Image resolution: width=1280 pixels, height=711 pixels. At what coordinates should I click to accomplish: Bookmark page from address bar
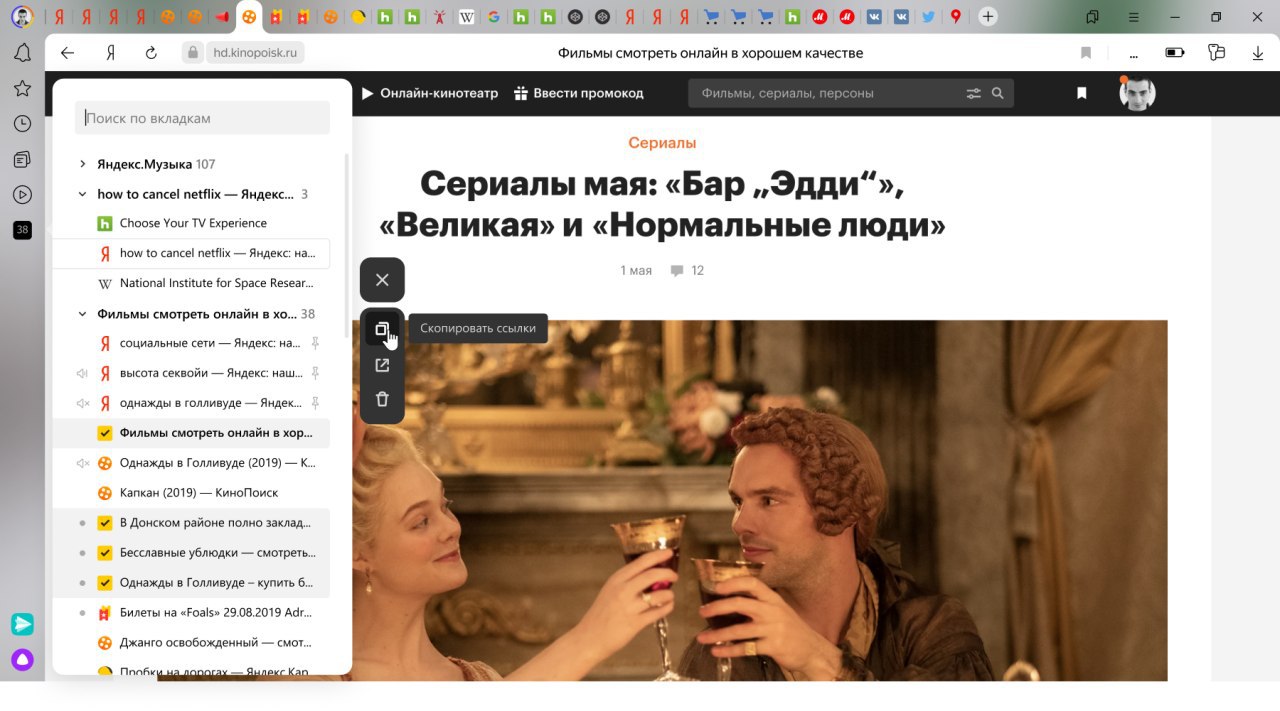tap(1086, 53)
